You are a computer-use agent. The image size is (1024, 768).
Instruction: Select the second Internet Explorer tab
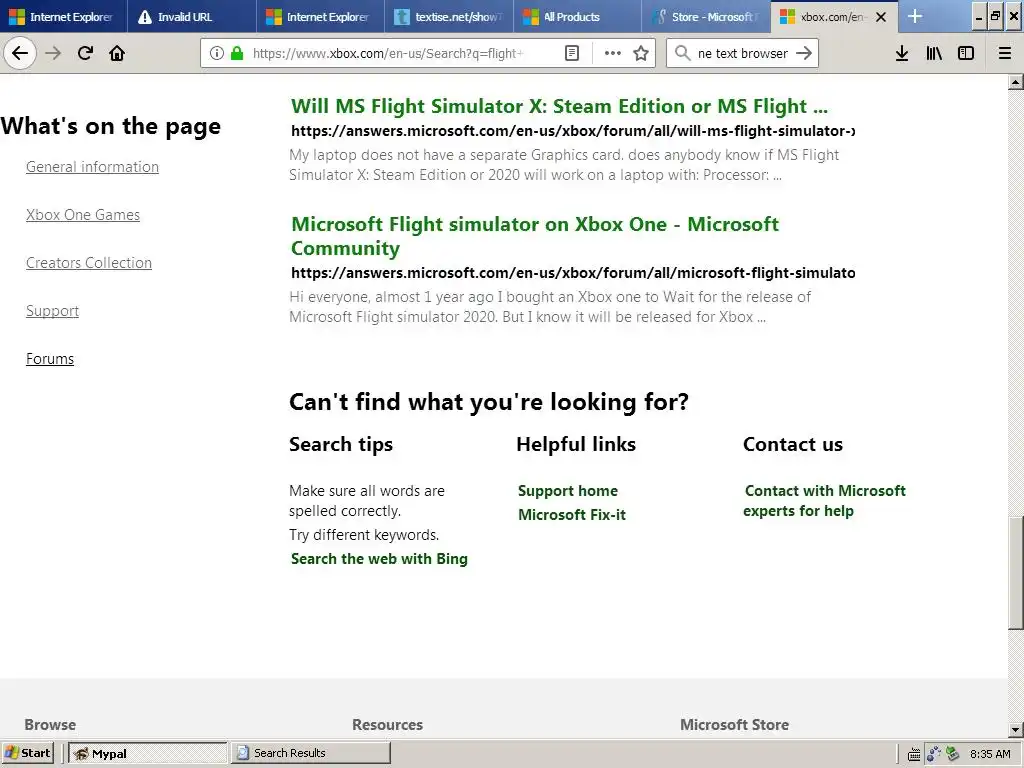pos(320,17)
